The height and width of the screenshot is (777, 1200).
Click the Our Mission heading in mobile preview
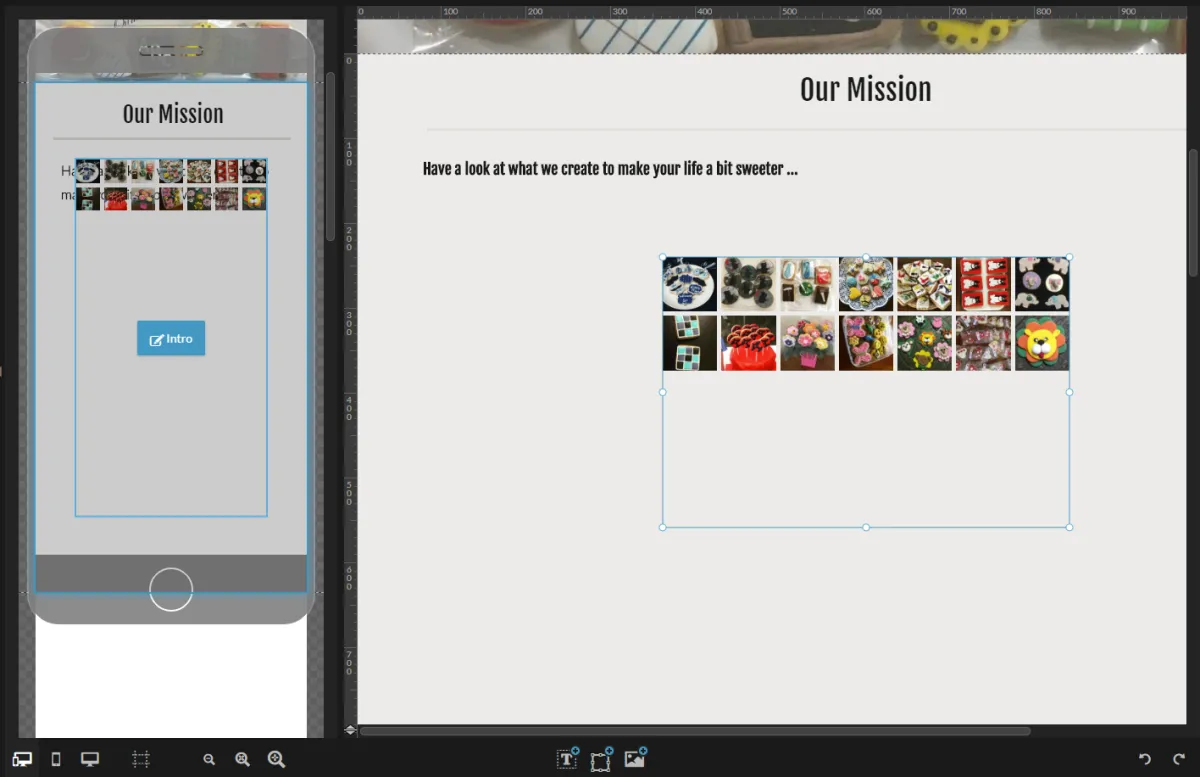(x=173, y=114)
